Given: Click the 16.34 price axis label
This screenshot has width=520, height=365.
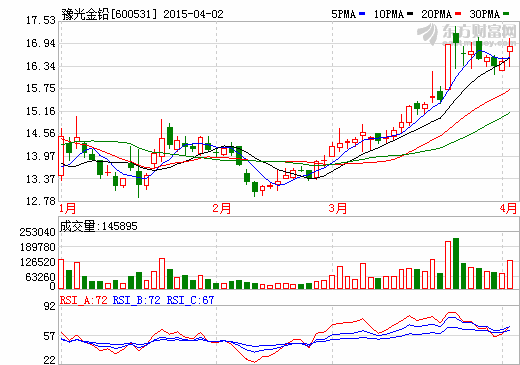Looking at the screenshot, I should coord(41,66).
